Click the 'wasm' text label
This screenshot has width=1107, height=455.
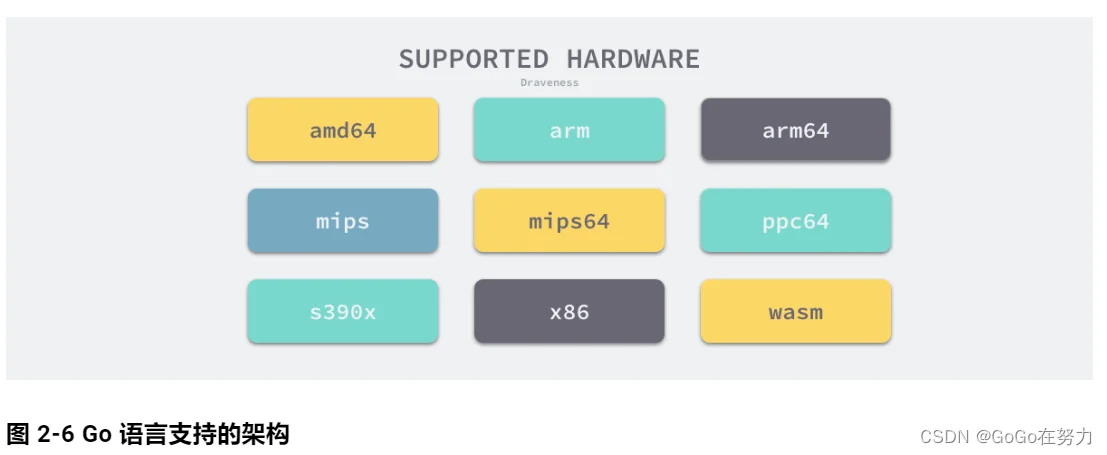point(796,312)
